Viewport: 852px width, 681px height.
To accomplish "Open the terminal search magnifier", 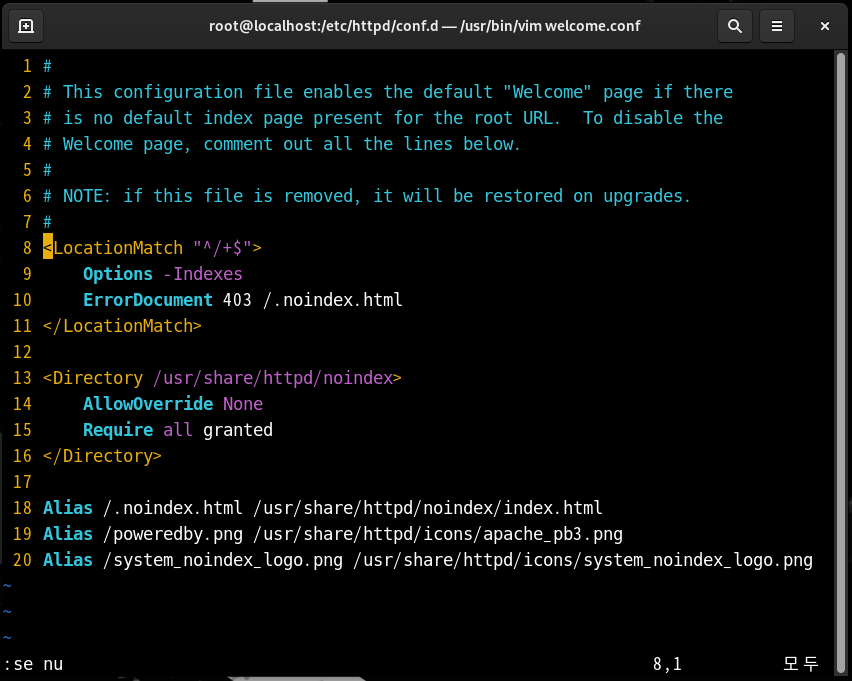I will (735, 26).
